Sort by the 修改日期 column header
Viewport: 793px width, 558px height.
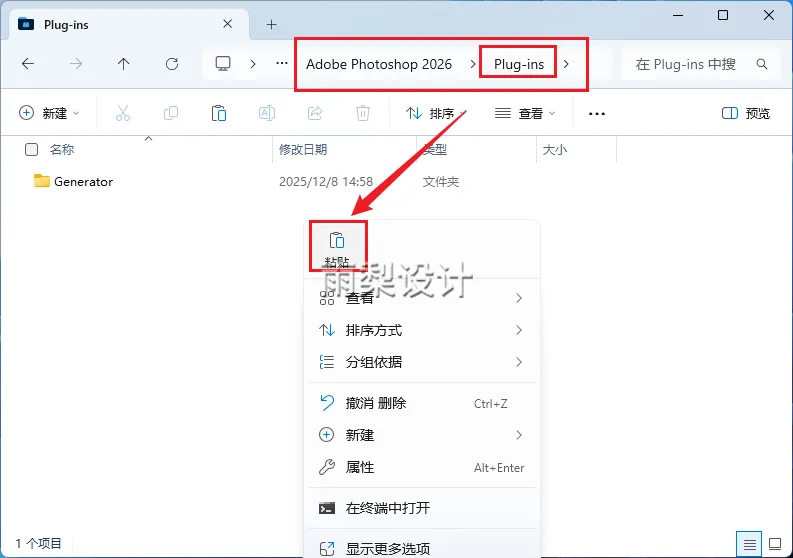(x=303, y=150)
